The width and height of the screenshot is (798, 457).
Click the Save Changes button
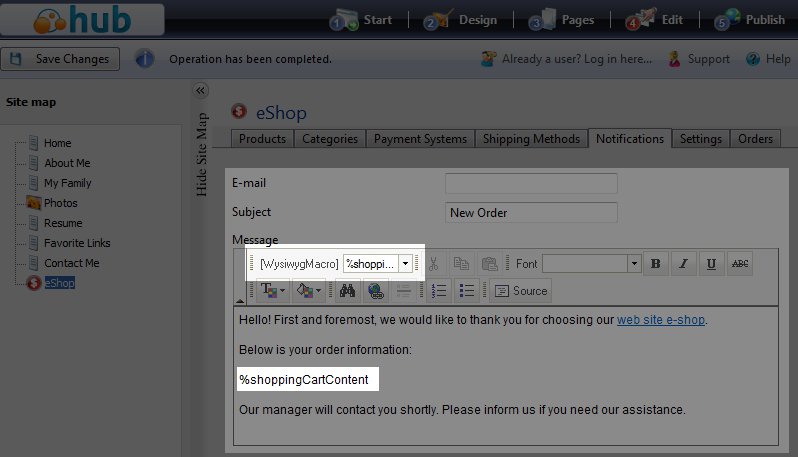pyautogui.click(x=61, y=59)
